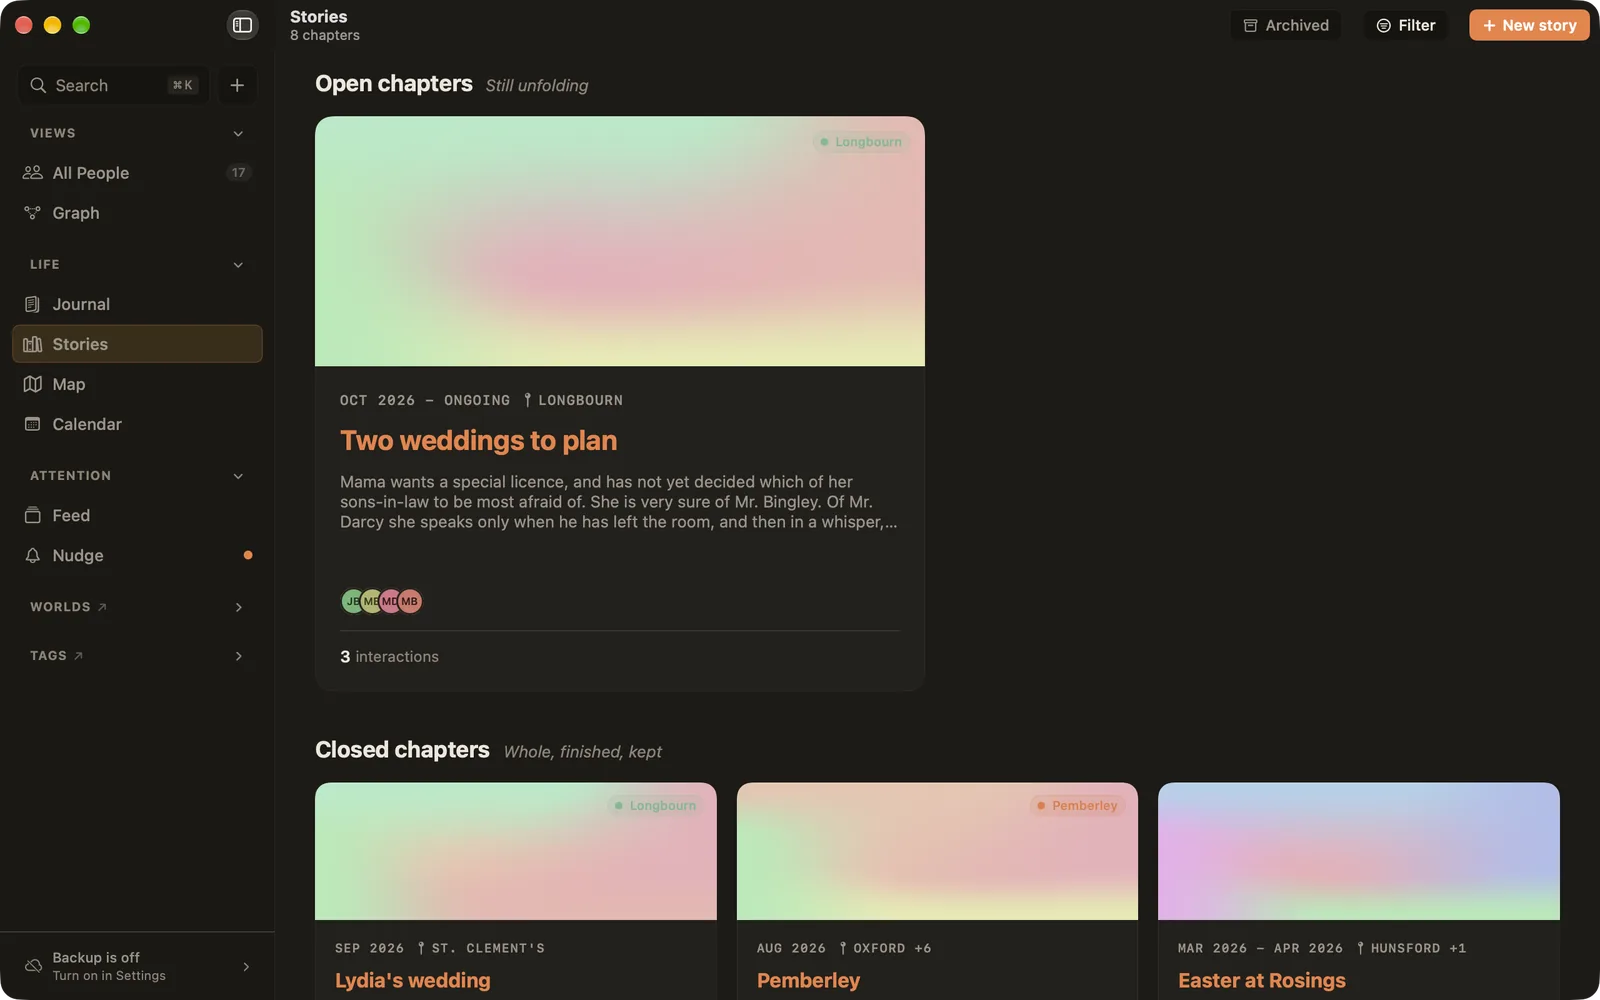The width and height of the screenshot is (1600, 1000).
Task: Open the Journal section
Action: click(137, 304)
